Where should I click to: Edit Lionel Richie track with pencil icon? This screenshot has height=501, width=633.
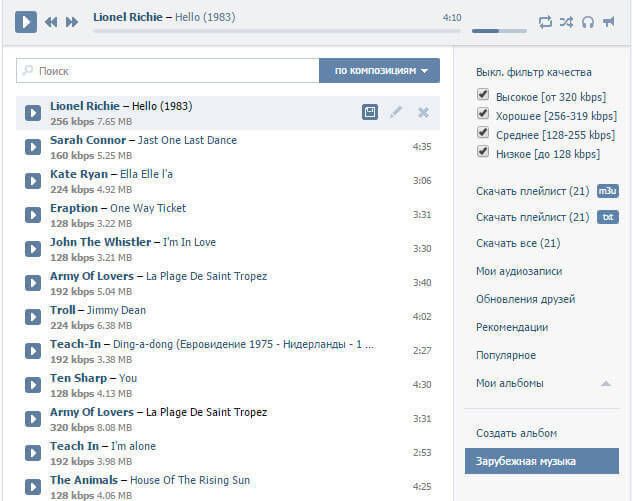pos(396,112)
